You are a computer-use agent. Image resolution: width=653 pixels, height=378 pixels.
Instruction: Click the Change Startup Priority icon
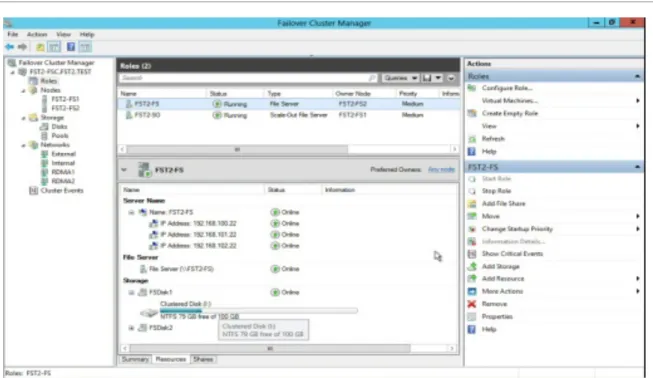(x=472, y=229)
